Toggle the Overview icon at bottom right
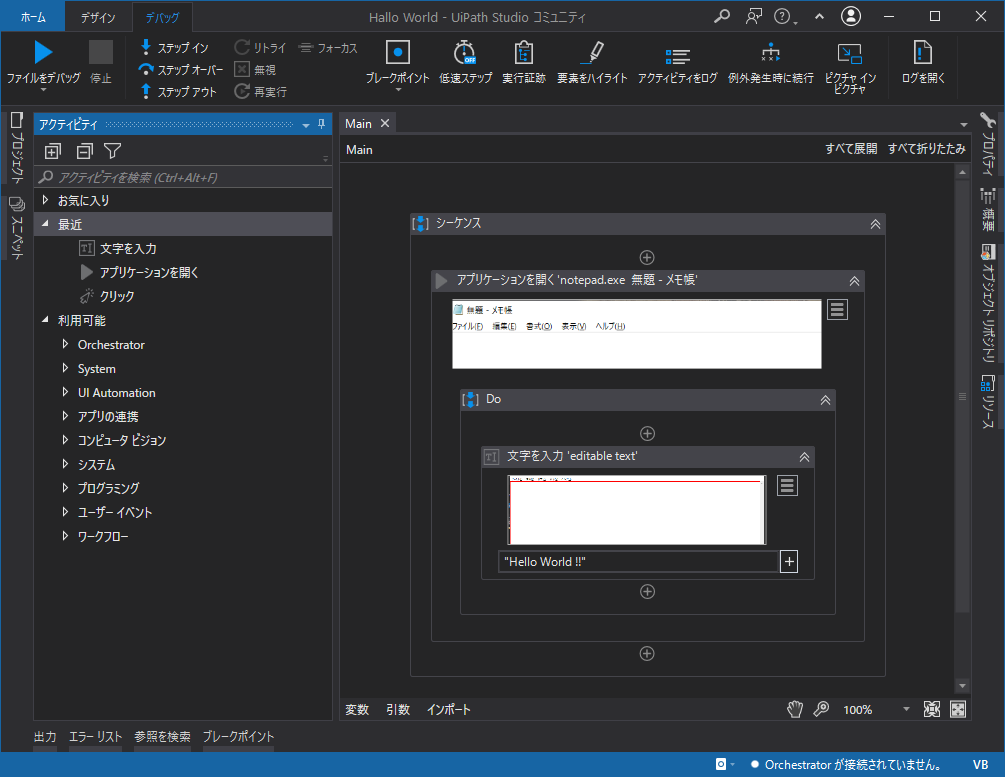The height and width of the screenshot is (777, 1005). click(958, 709)
